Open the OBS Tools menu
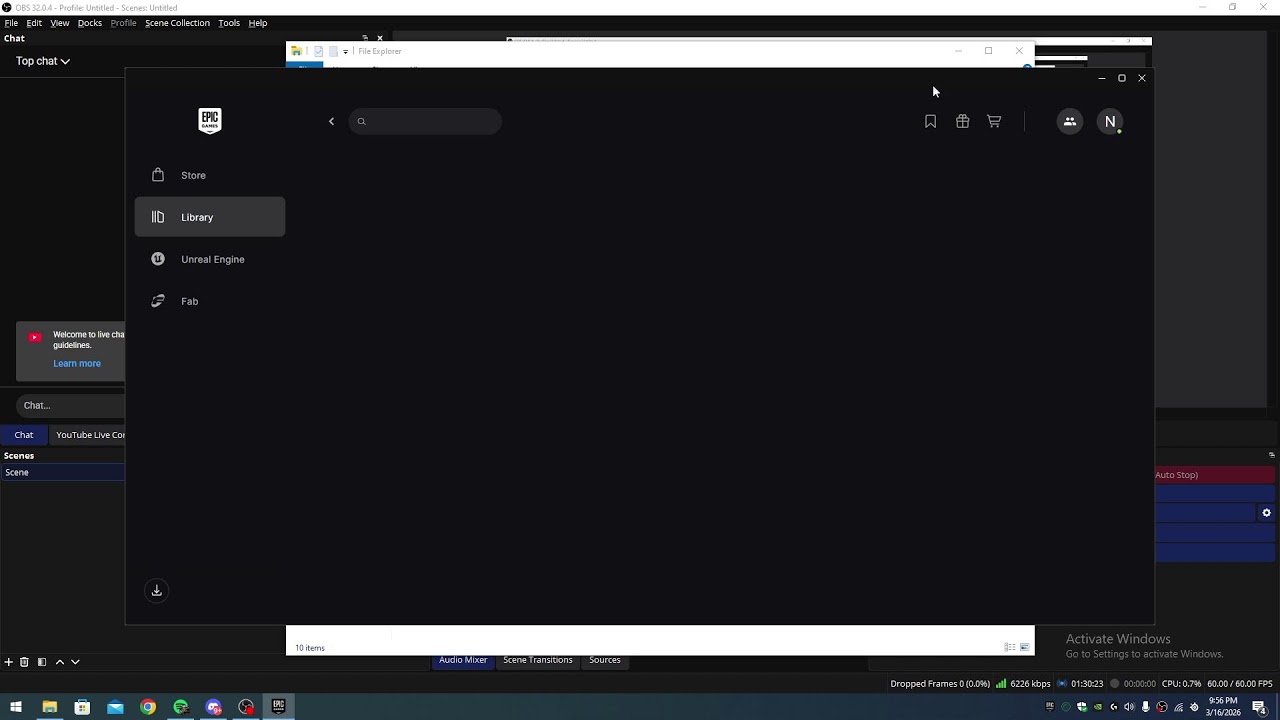 [x=229, y=23]
